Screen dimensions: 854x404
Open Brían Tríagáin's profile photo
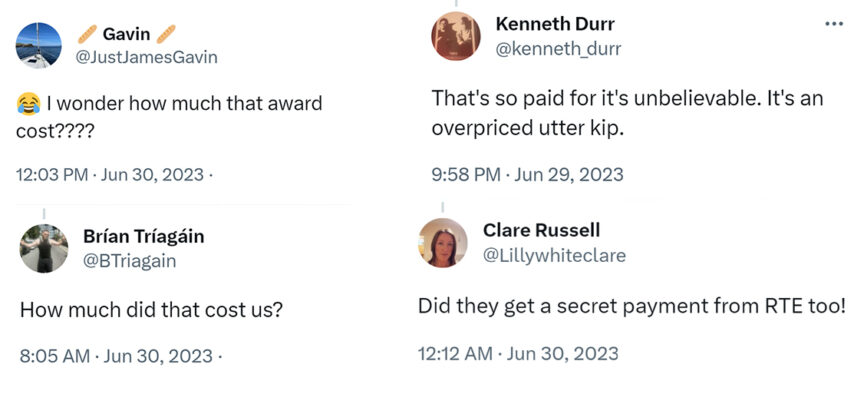[44, 248]
